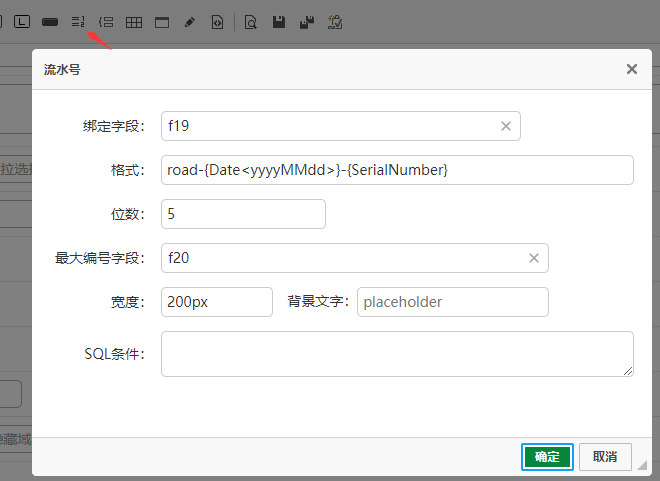Screen dimensions: 660x481
Task: Select the pencil edit icon
Action: (190, 22)
